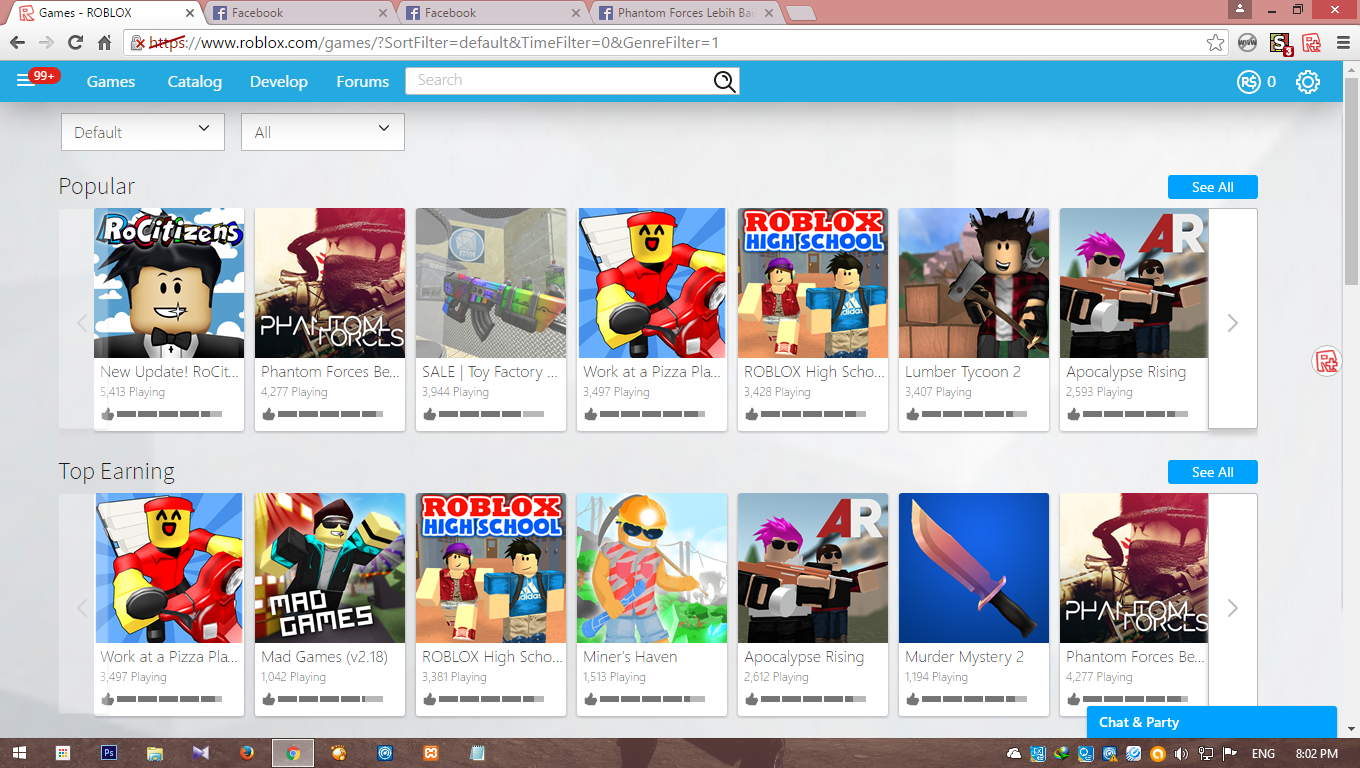Open Phantom Forces thumbnail in Top Earning

coord(1134,568)
